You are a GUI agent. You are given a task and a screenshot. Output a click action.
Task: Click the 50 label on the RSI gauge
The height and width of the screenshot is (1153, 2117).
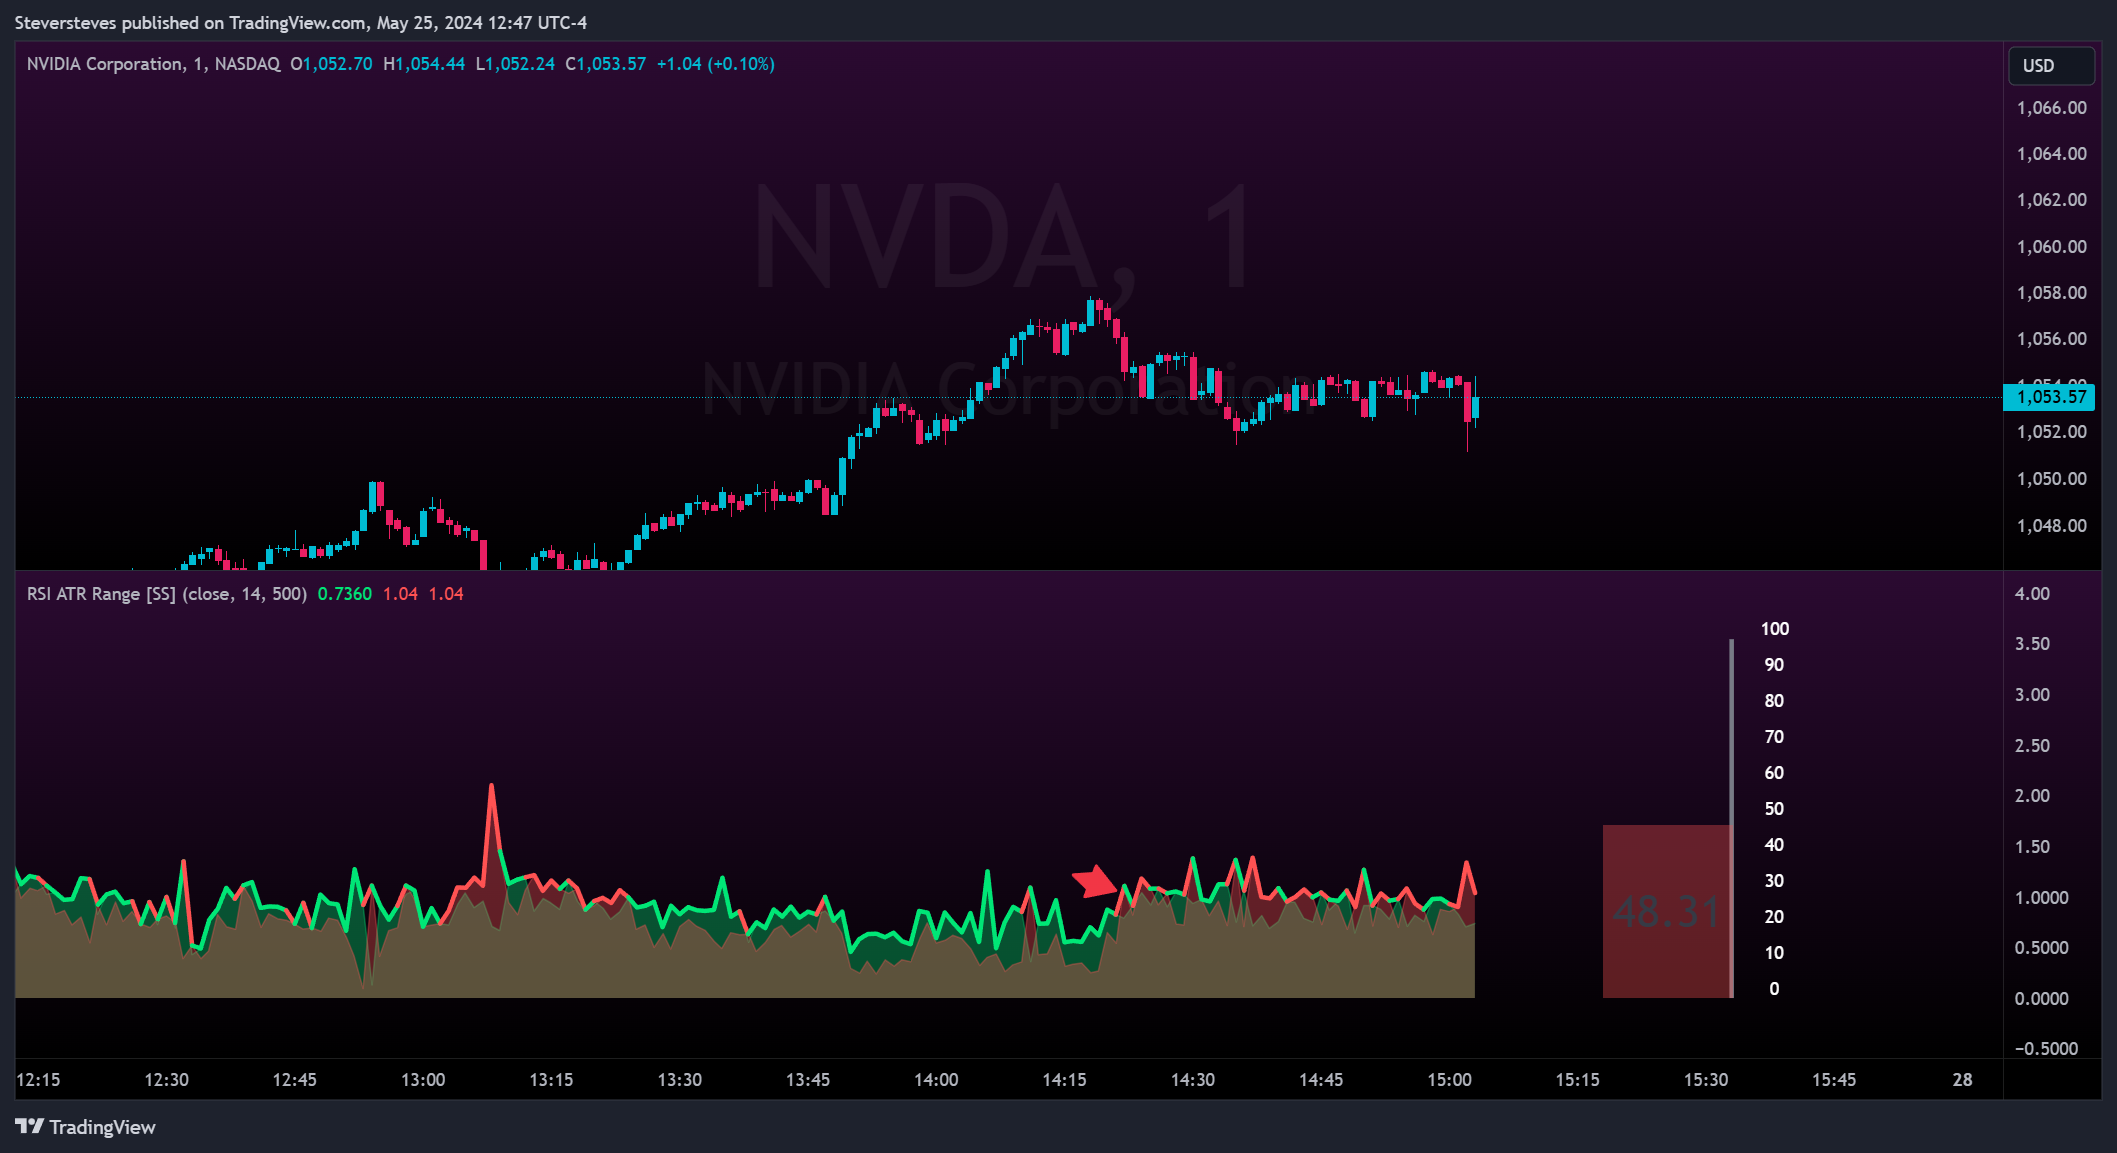1774,809
